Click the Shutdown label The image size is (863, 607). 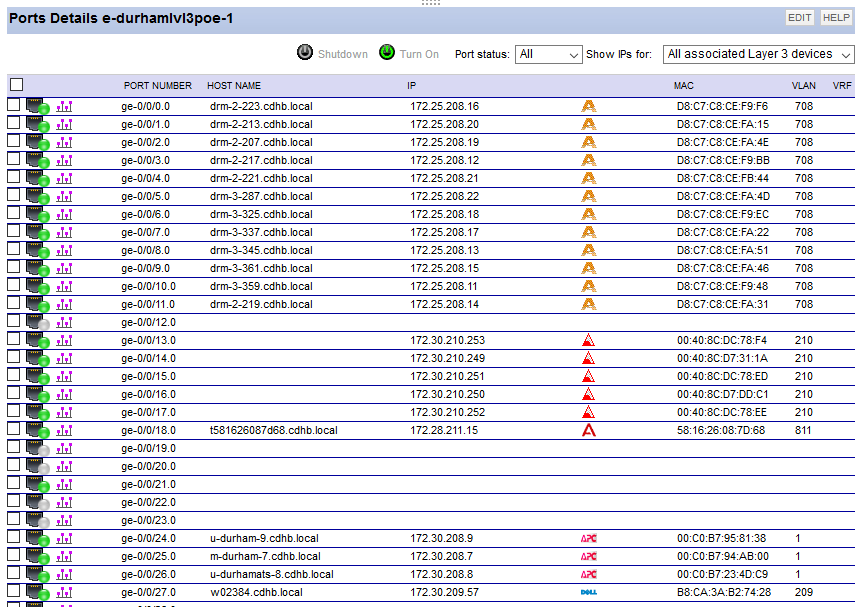point(343,54)
